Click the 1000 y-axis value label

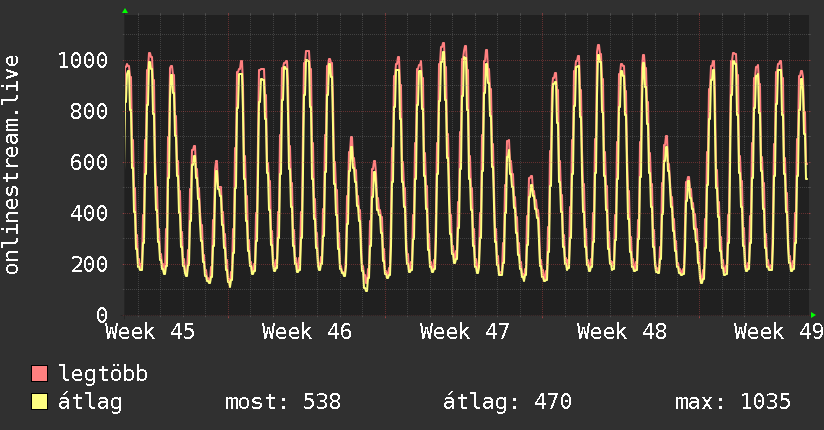[82, 61]
